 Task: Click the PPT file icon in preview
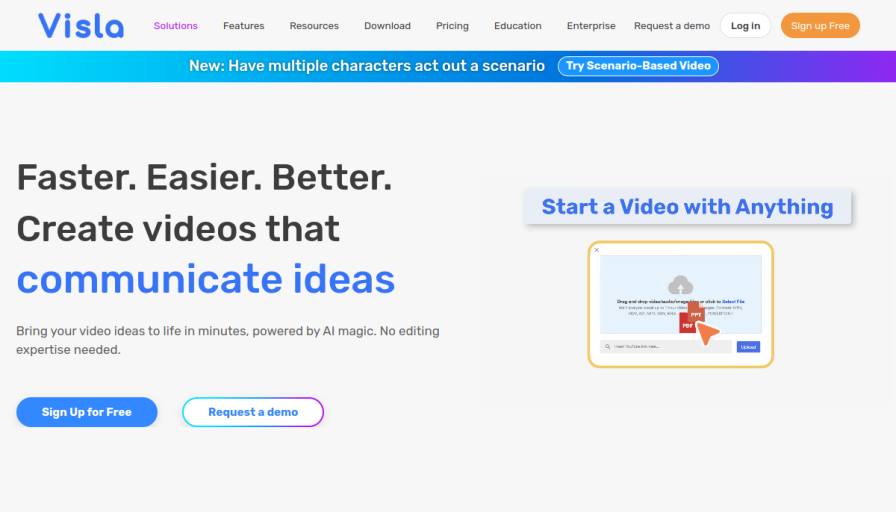696,313
